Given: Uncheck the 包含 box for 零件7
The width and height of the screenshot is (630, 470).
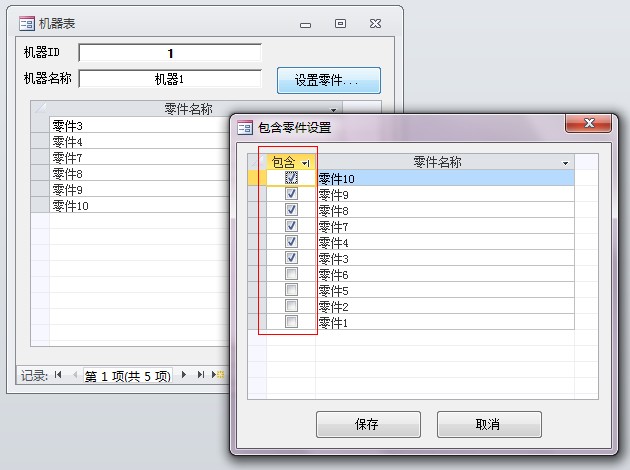Looking at the screenshot, I should [x=291, y=226].
